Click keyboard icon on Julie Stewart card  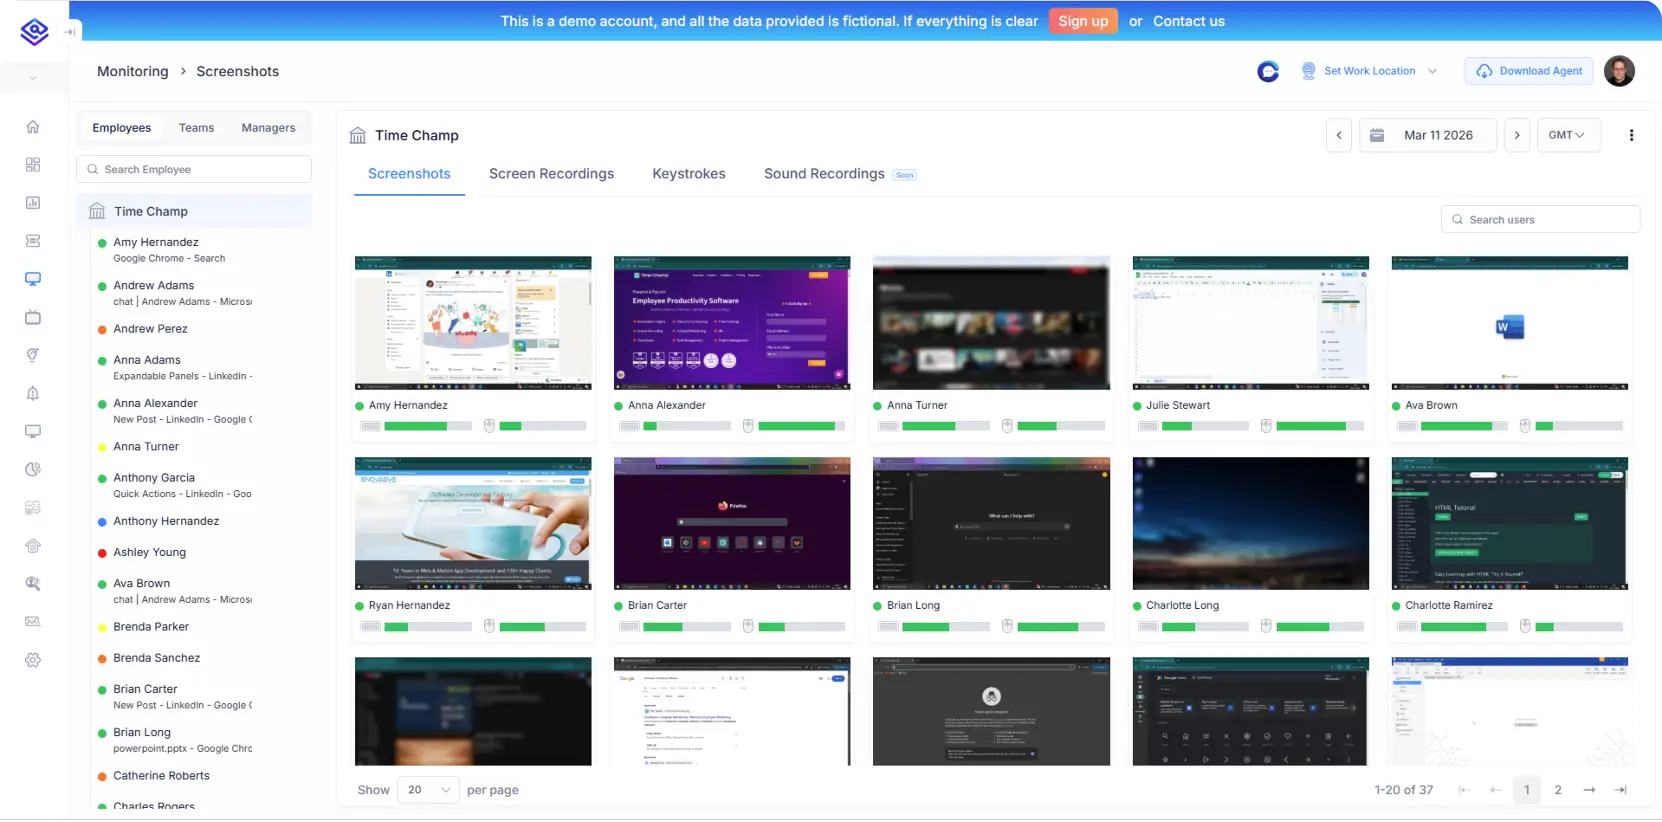(x=1148, y=427)
